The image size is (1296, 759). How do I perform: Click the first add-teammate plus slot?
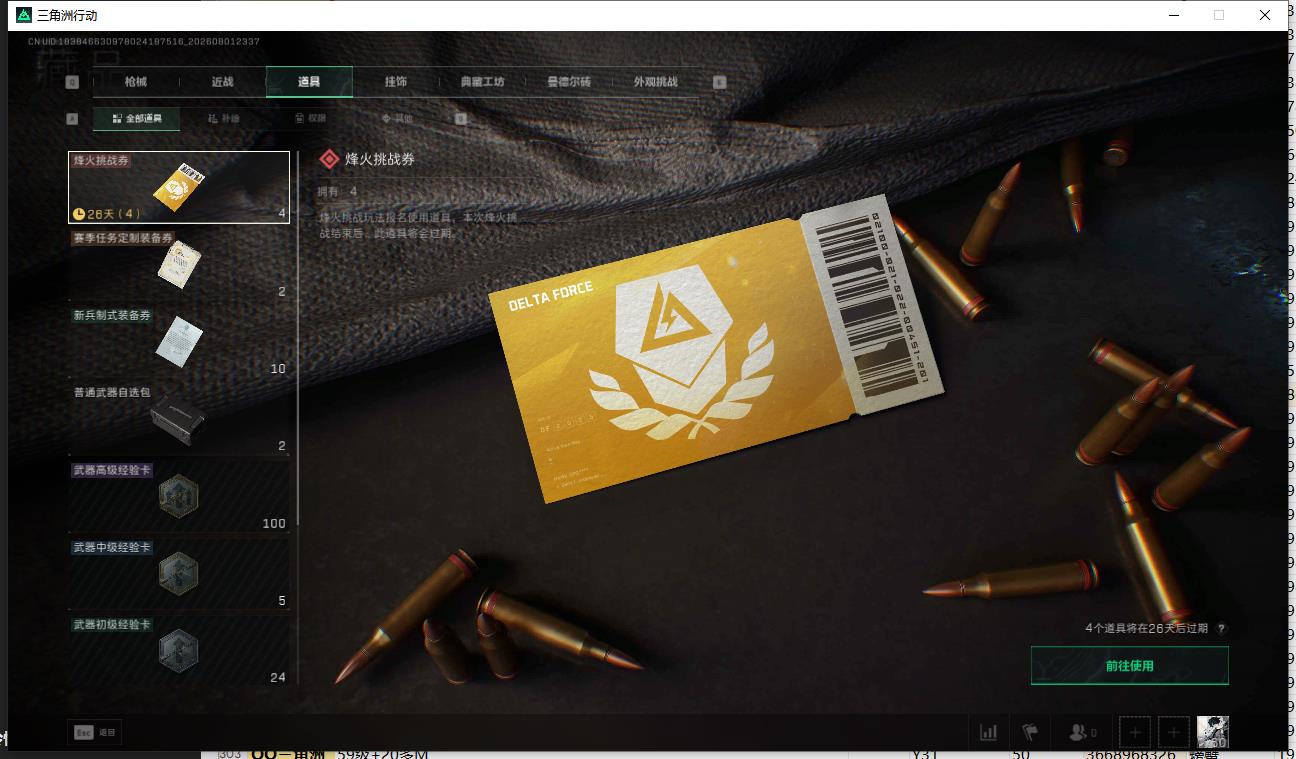(1135, 732)
